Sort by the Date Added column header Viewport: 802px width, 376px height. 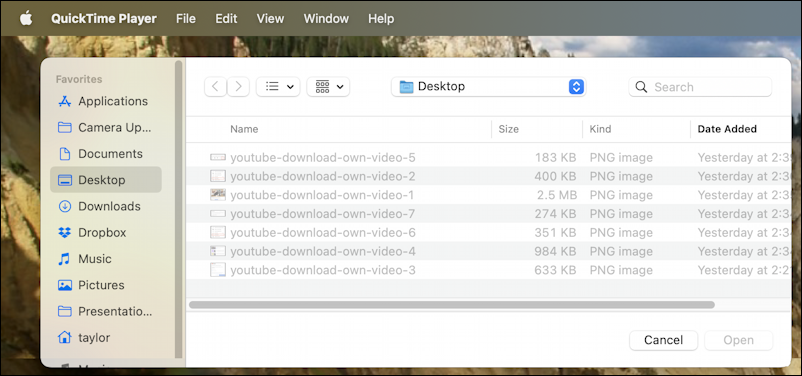click(x=727, y=129)
